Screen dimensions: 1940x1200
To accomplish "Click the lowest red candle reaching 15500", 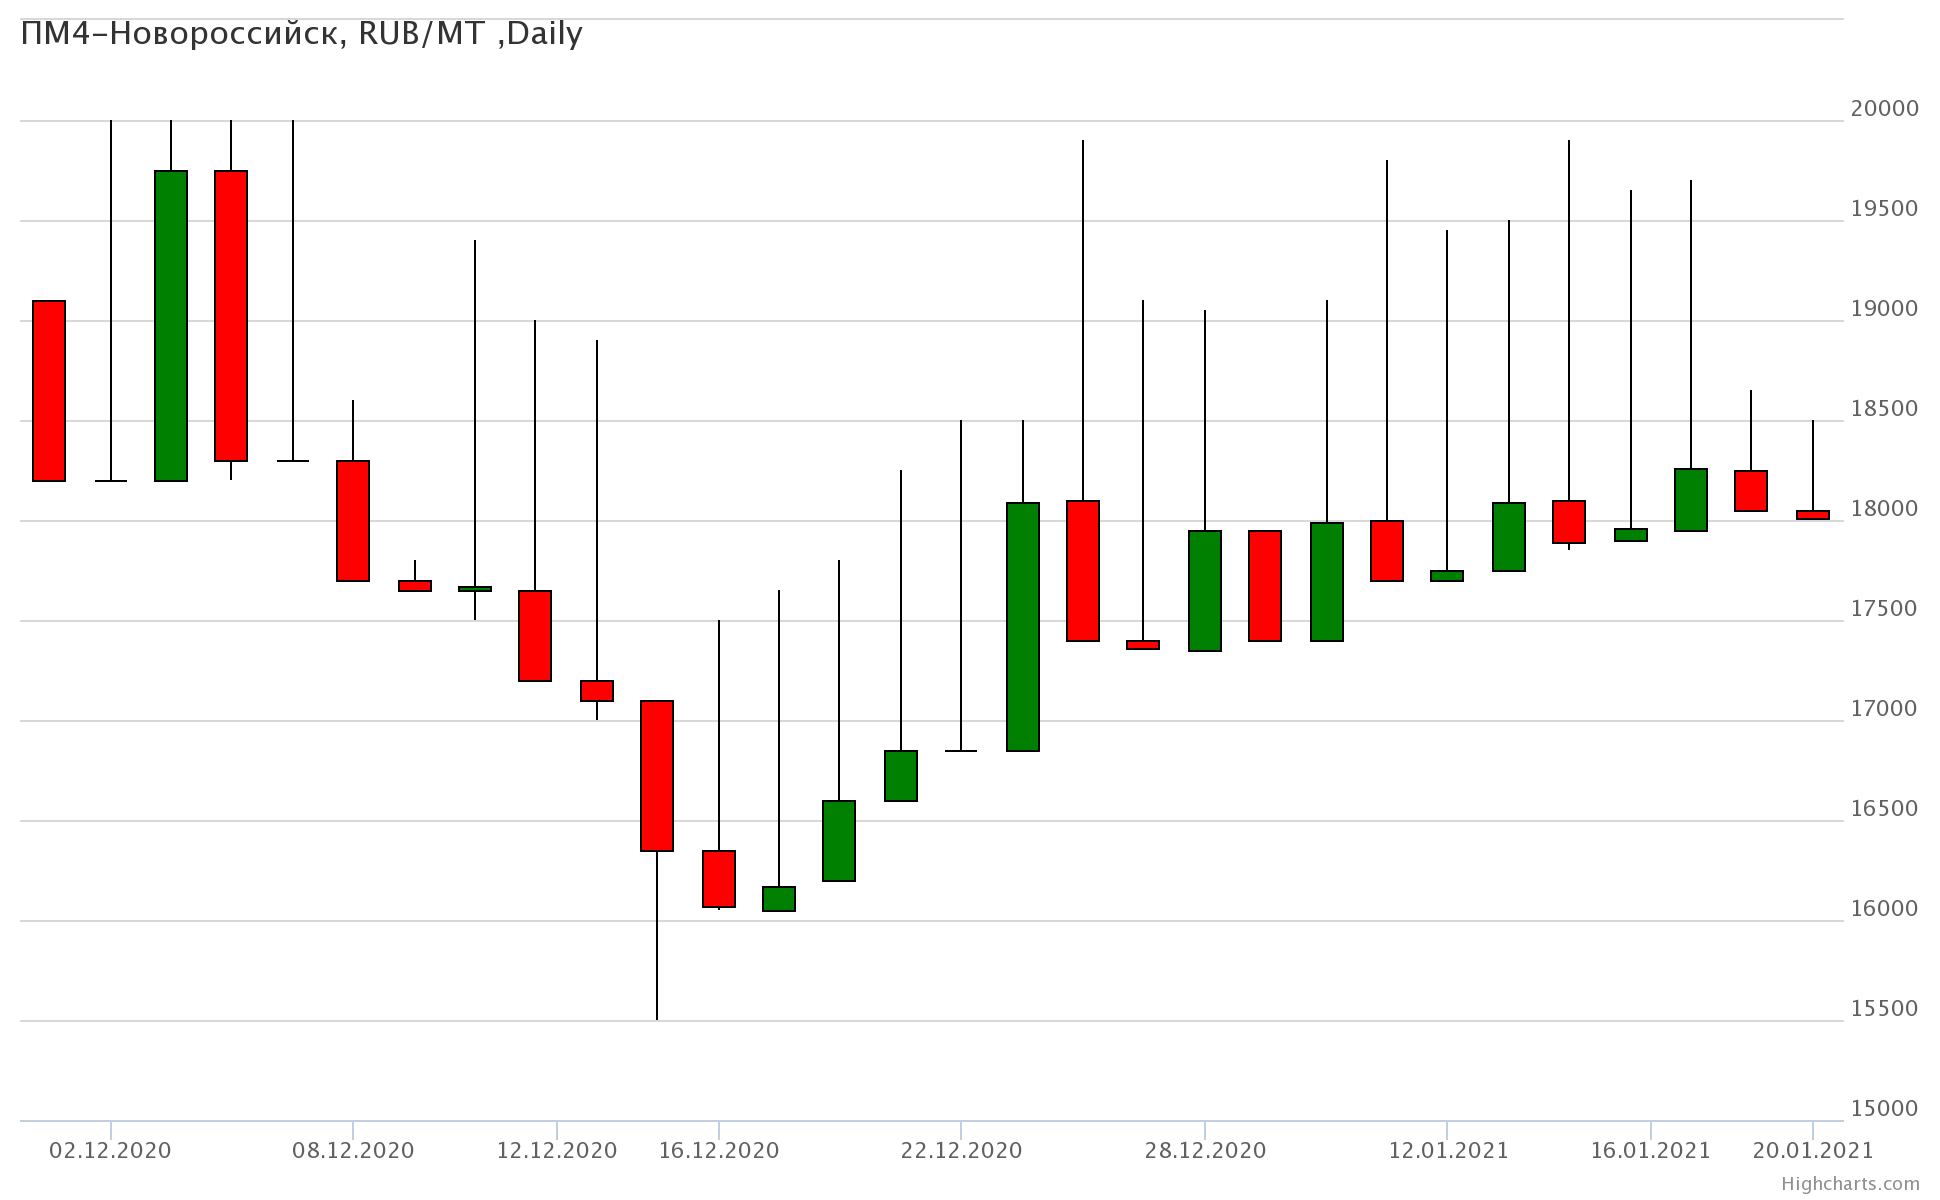I will [657, 775].
